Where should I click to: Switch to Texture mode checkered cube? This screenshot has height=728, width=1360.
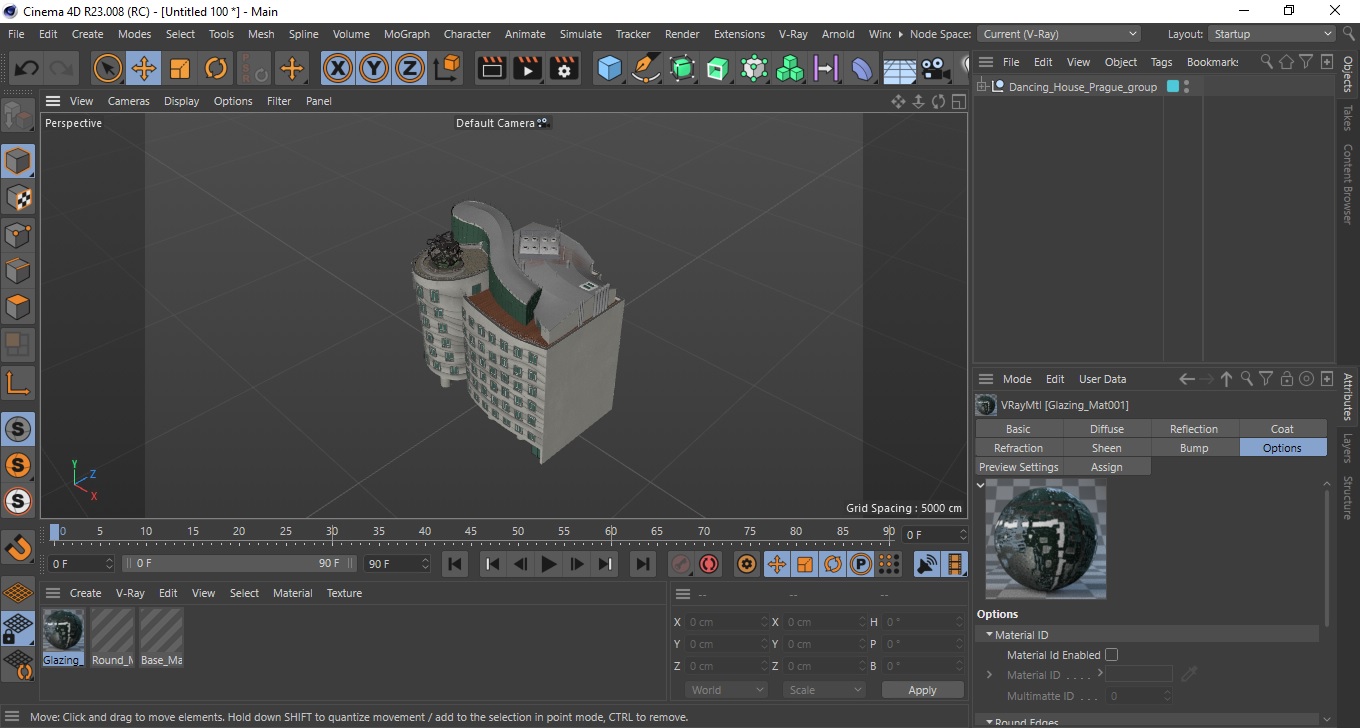coord(17,198)
